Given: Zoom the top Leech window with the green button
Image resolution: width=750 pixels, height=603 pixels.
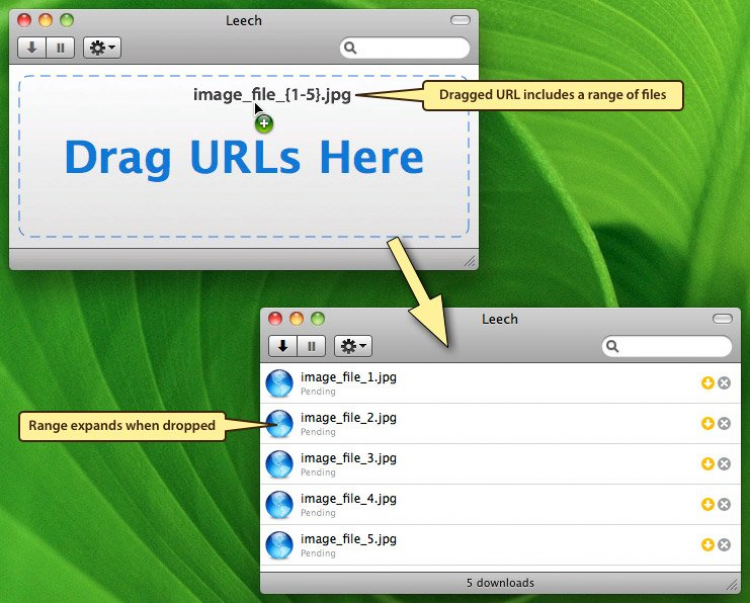Looking at the screenshot, I should tap(67, 20).
